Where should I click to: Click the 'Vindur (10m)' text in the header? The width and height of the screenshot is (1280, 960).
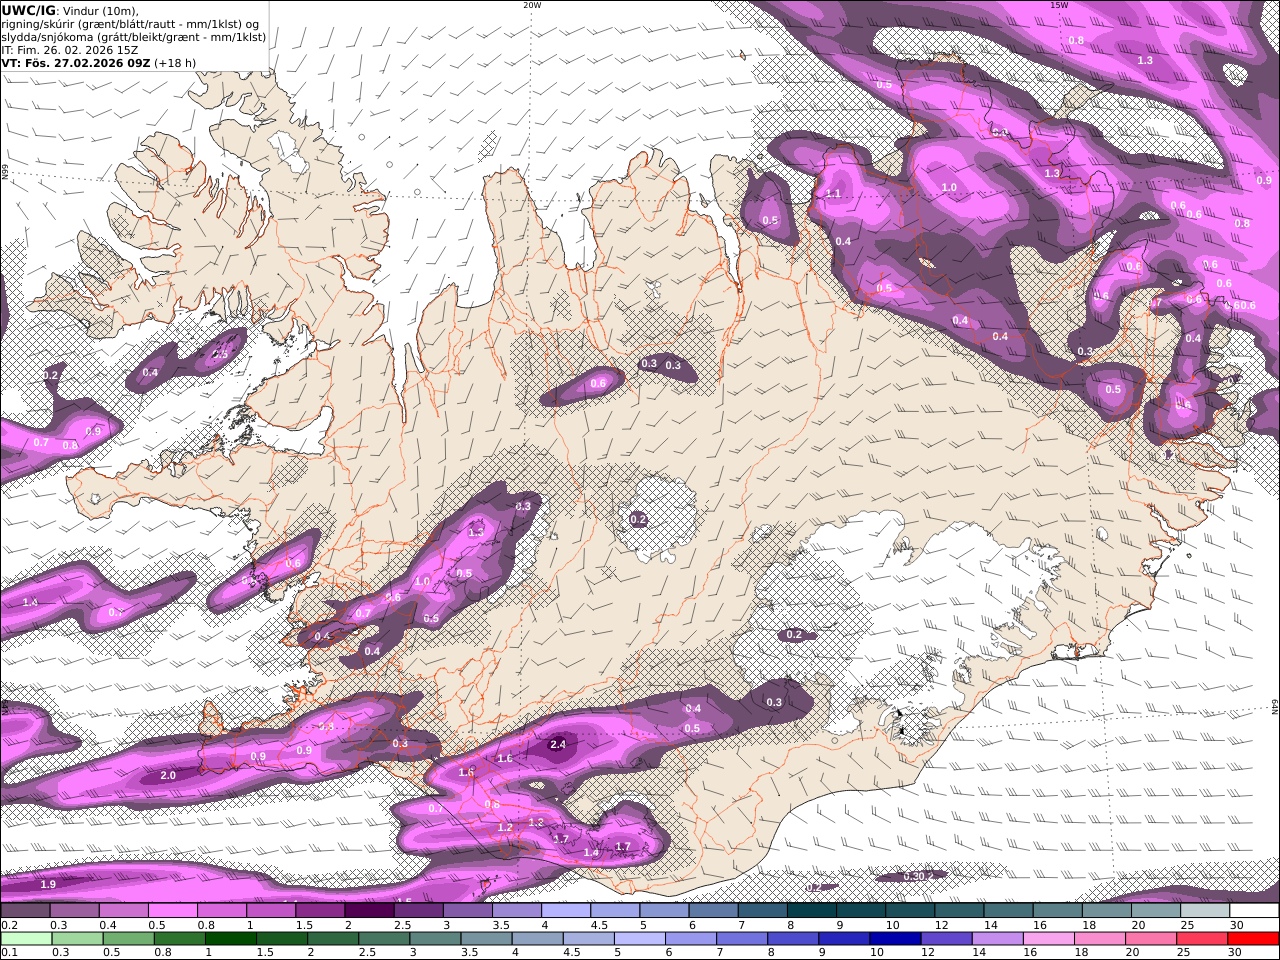pos(101,10)
